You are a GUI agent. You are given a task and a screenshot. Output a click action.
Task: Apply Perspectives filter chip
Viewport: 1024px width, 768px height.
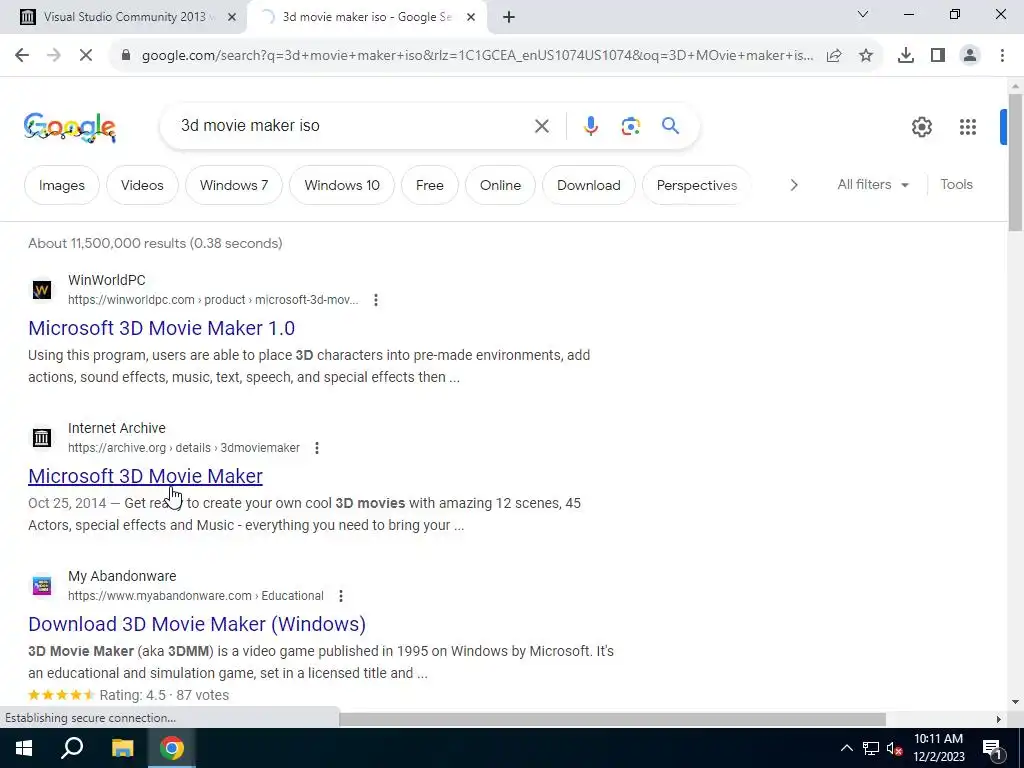(x=696, y=185)
